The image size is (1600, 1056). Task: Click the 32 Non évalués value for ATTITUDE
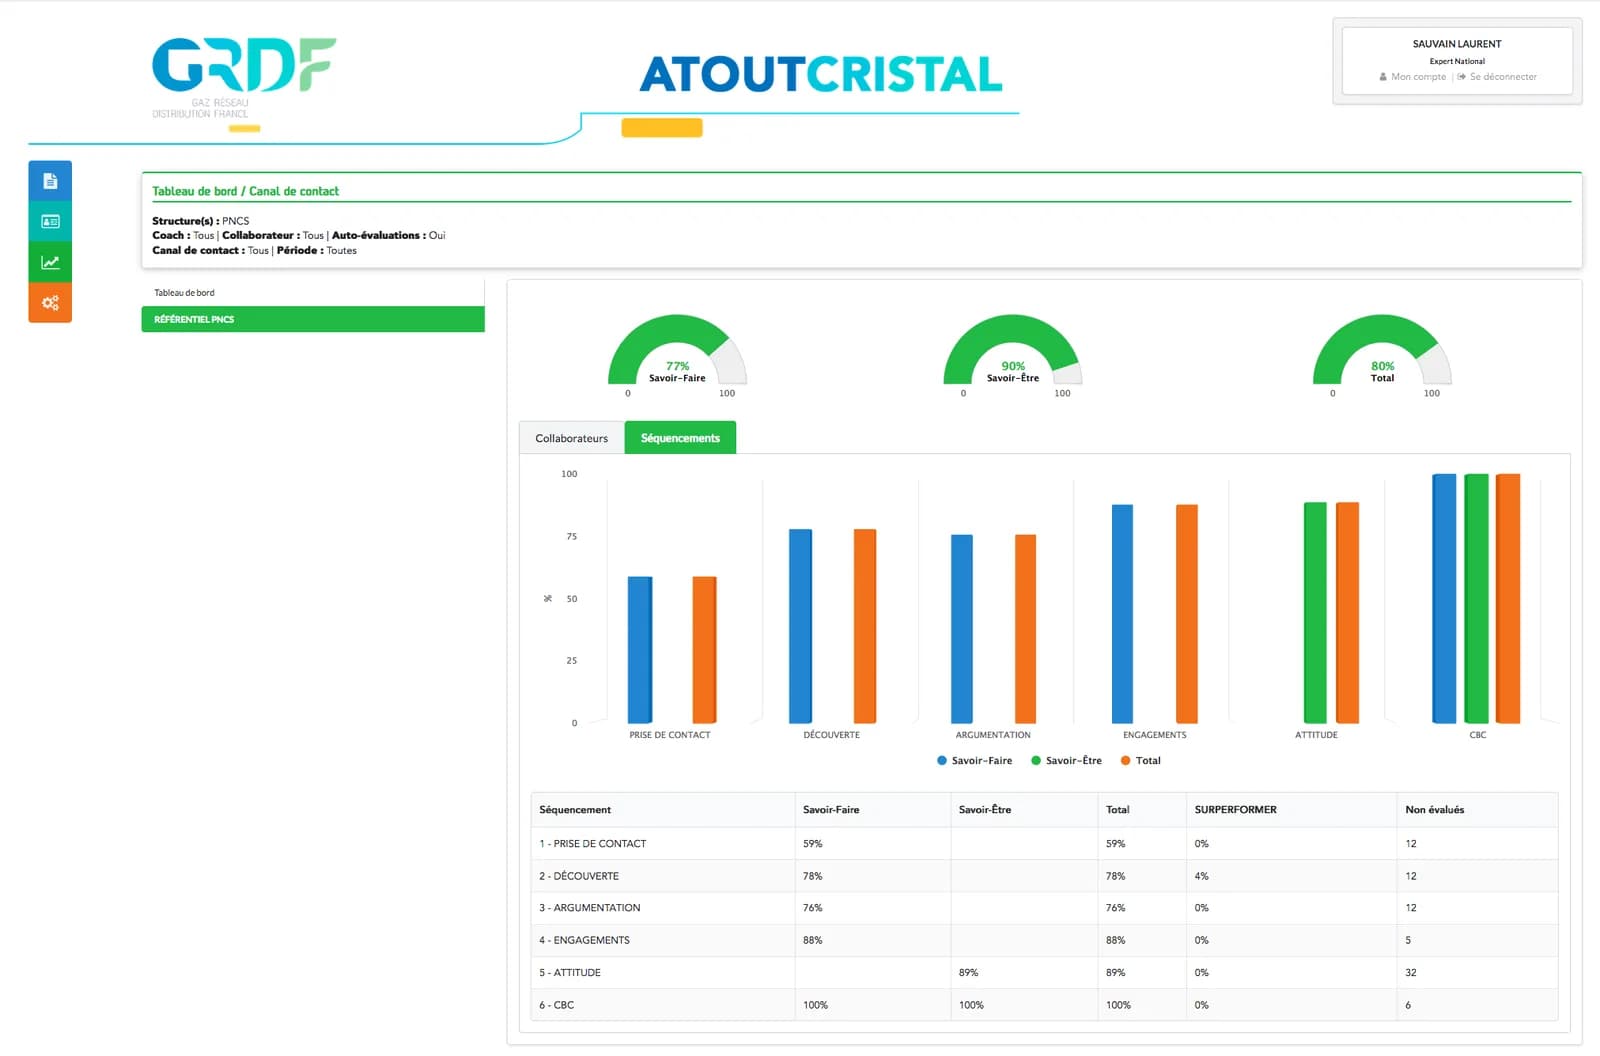pyautogui.click(x=1411, y=972)
